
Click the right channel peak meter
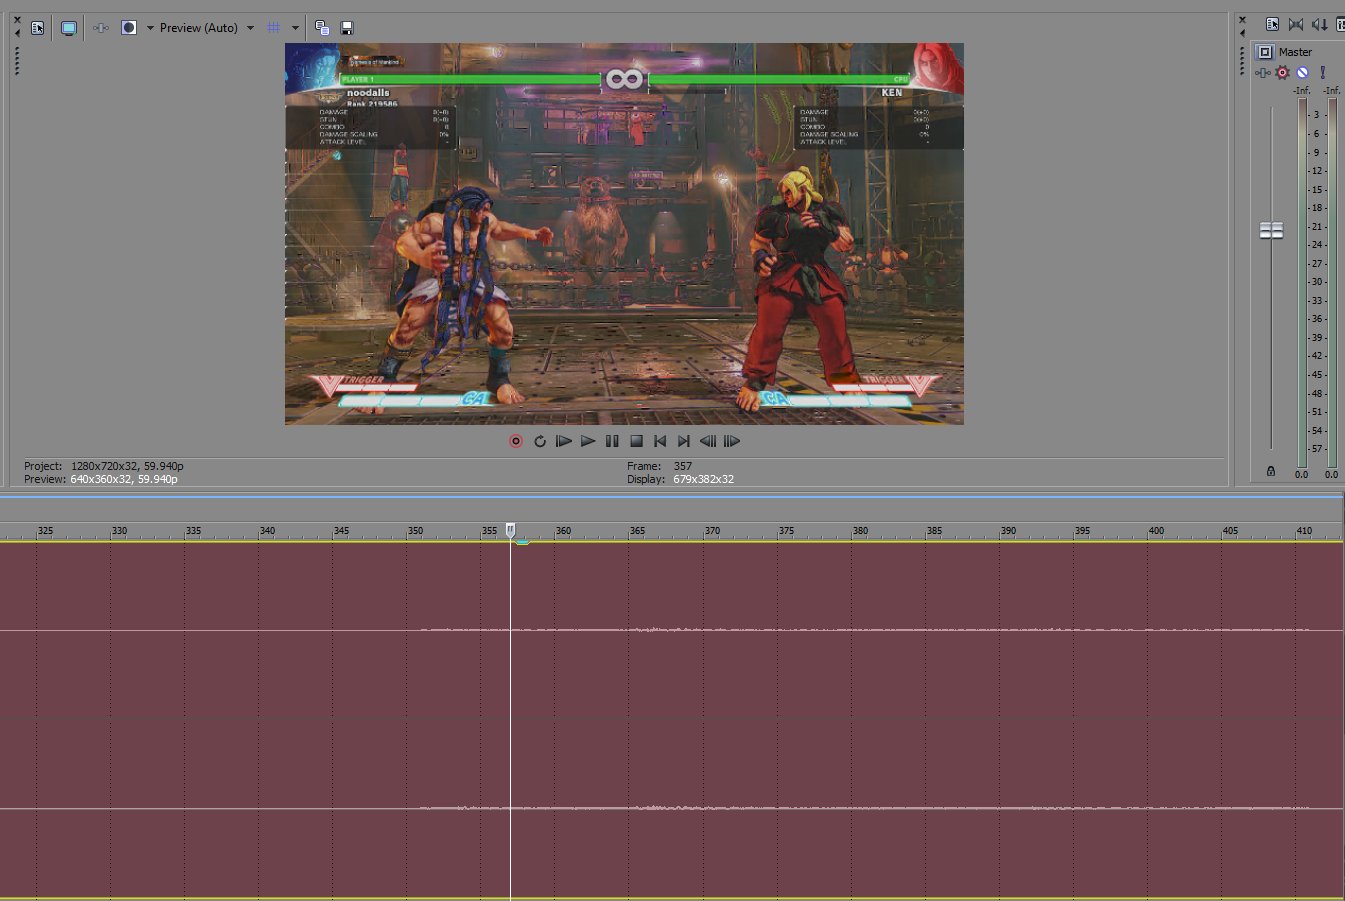coord(1332,283)
